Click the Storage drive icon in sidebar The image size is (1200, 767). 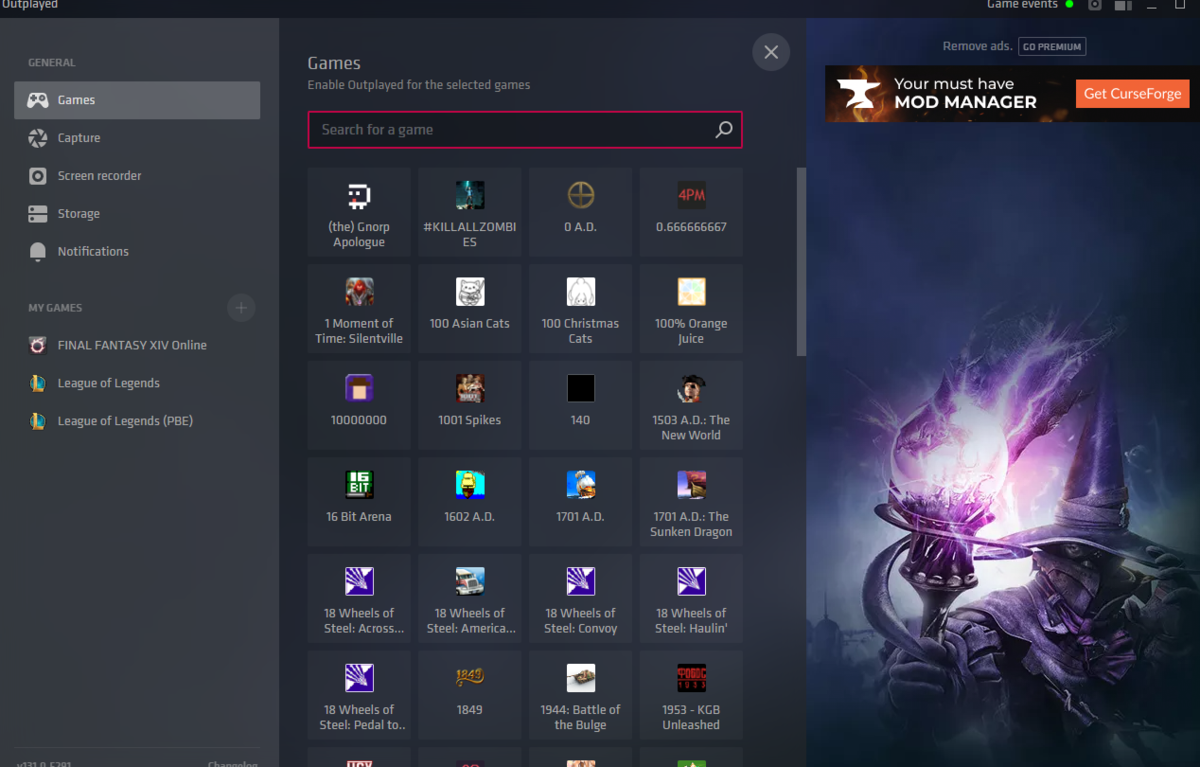click(38, 214)
